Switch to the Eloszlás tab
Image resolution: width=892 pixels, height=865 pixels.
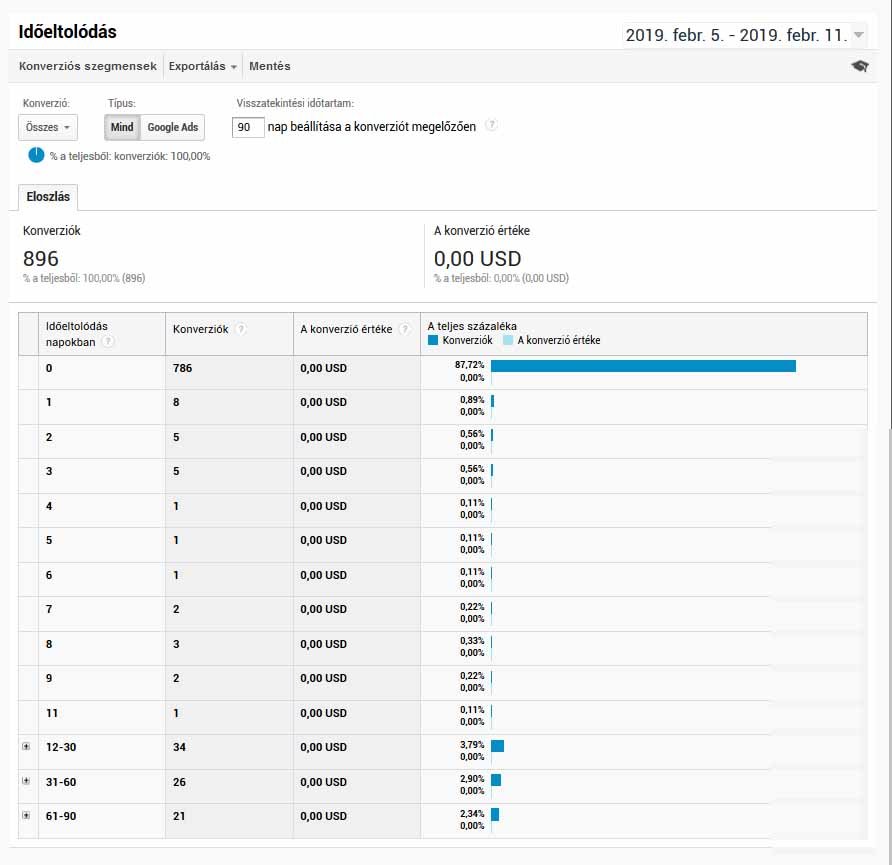pos(48,197)
